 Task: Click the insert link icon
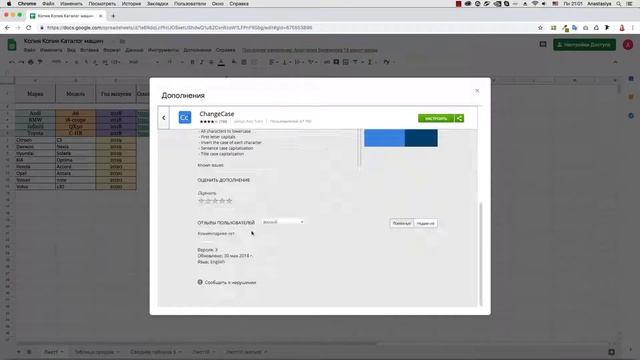click(327, 62)
